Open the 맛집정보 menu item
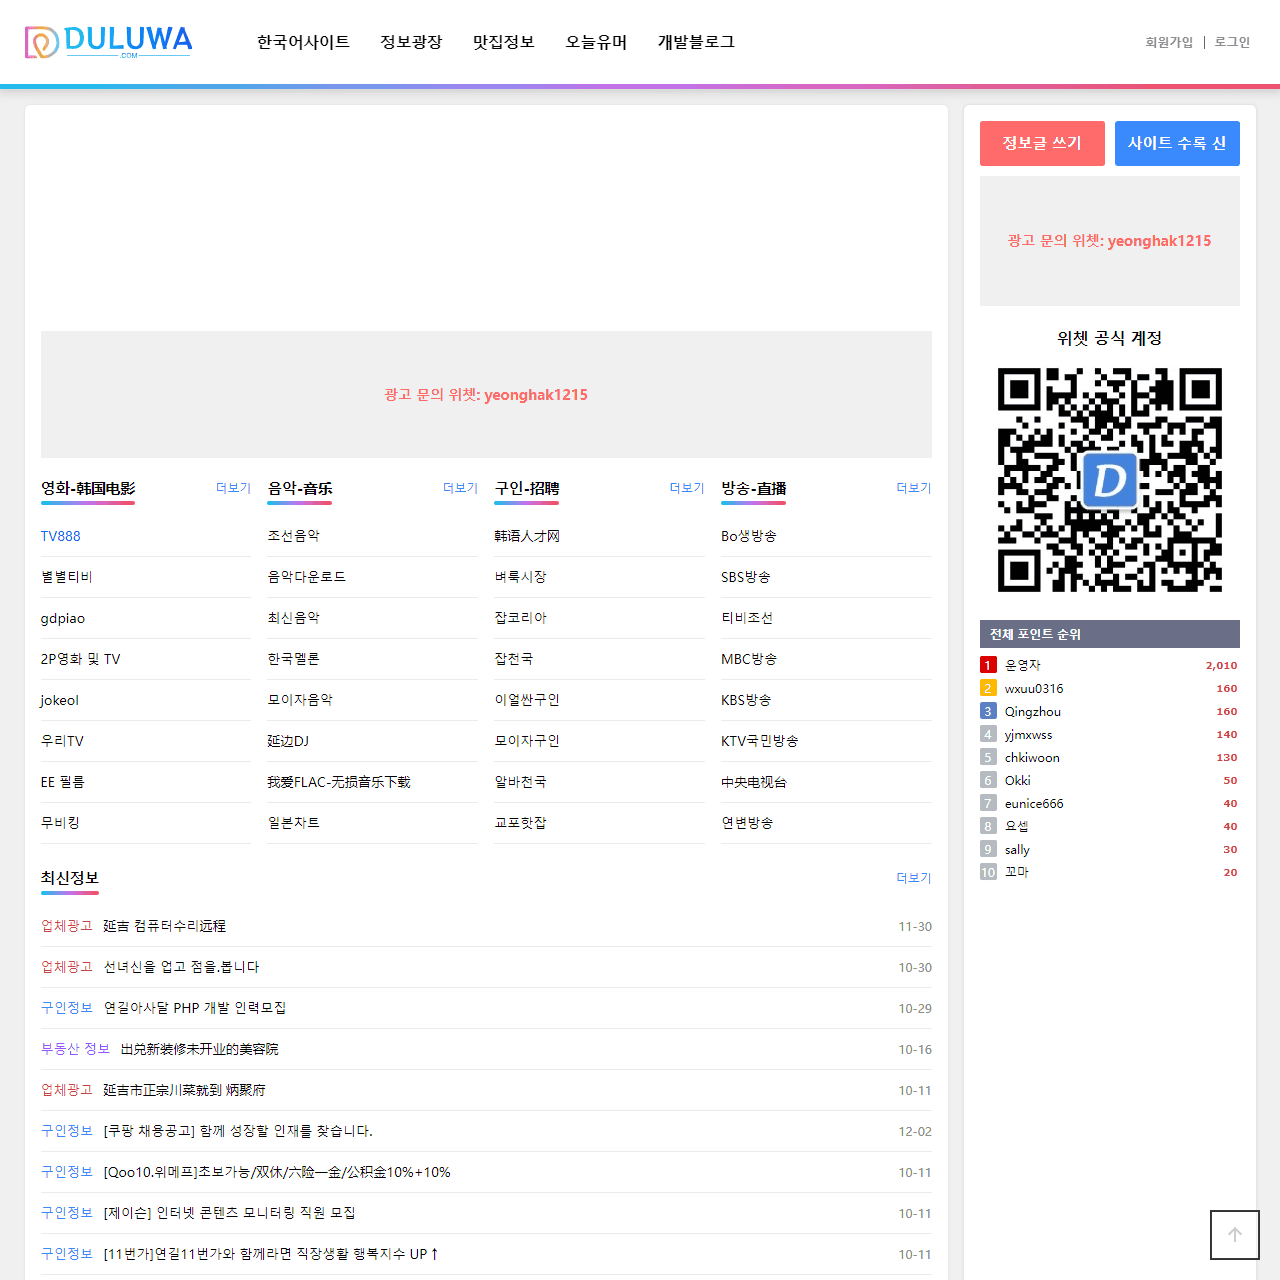The height and width of the screenshot is (1280, 1280). click(x=503, y=42)
